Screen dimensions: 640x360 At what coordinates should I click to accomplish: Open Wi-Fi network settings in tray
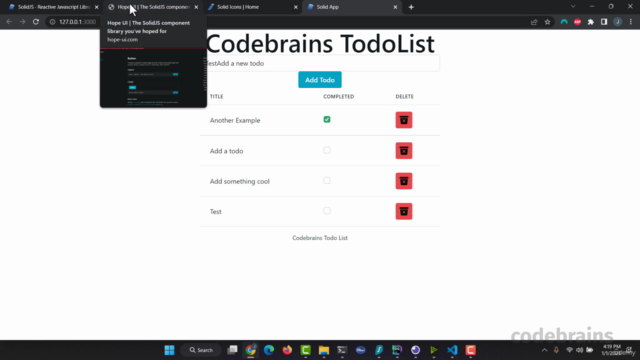pos(569,350)
